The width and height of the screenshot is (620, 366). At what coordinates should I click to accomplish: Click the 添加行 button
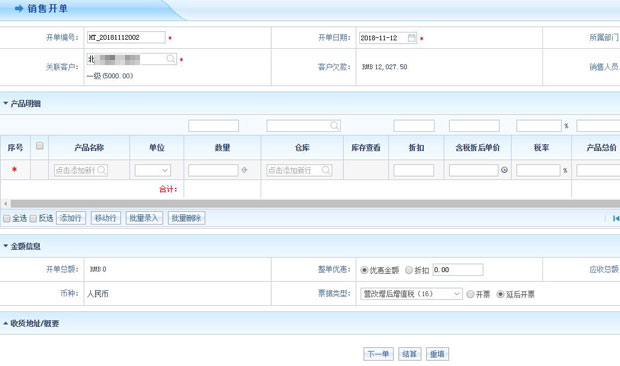[71, 218]
